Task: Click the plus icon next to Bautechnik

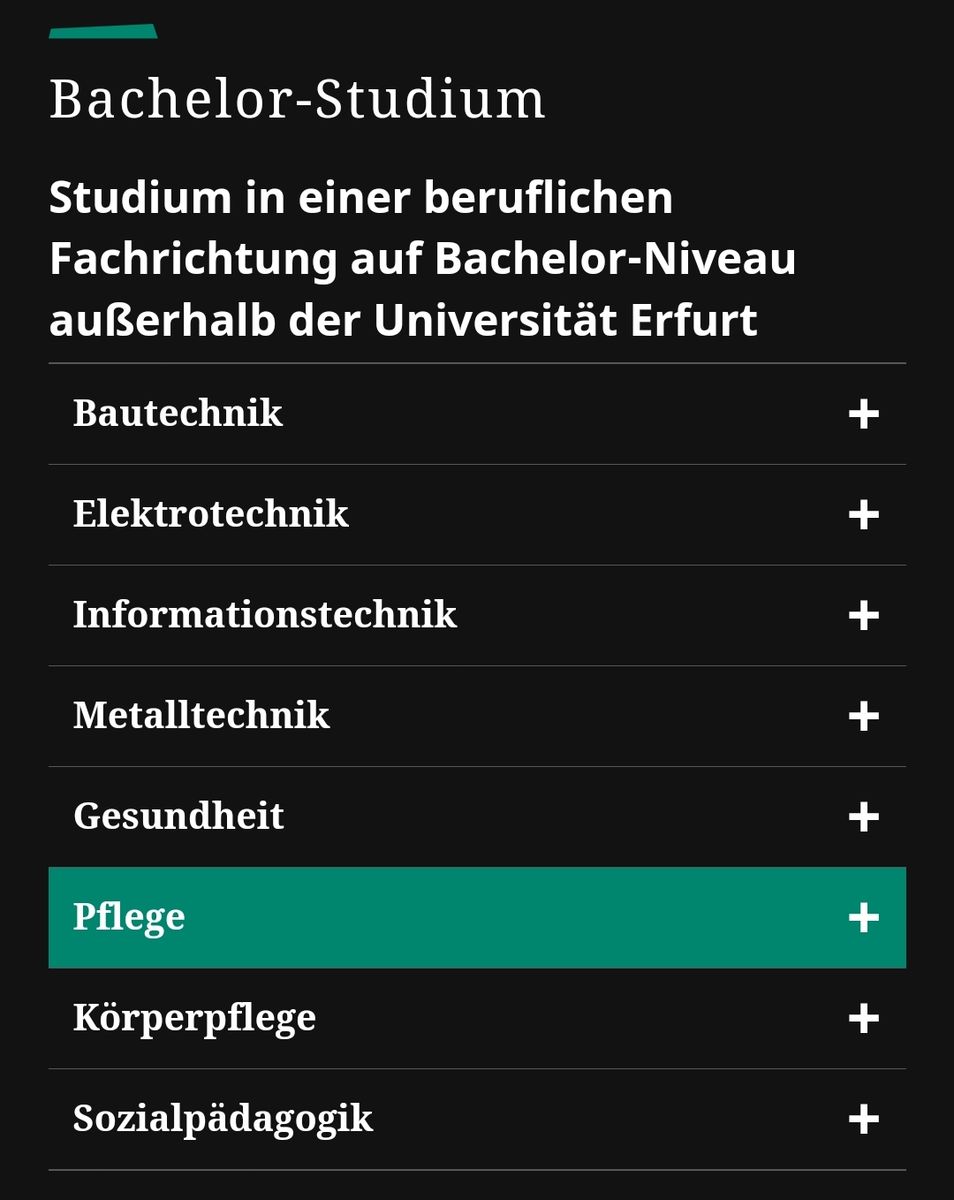Action: click(x=863, y=414)
